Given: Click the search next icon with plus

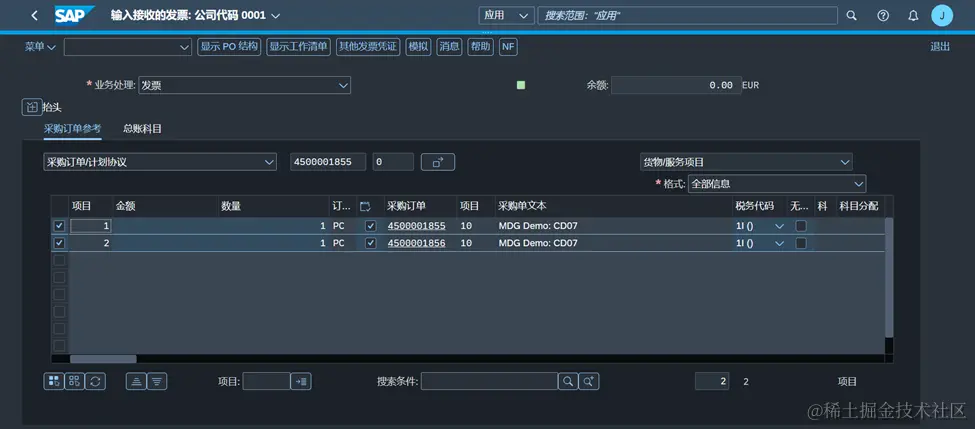Looking at the screenshot, I should 589,381.
